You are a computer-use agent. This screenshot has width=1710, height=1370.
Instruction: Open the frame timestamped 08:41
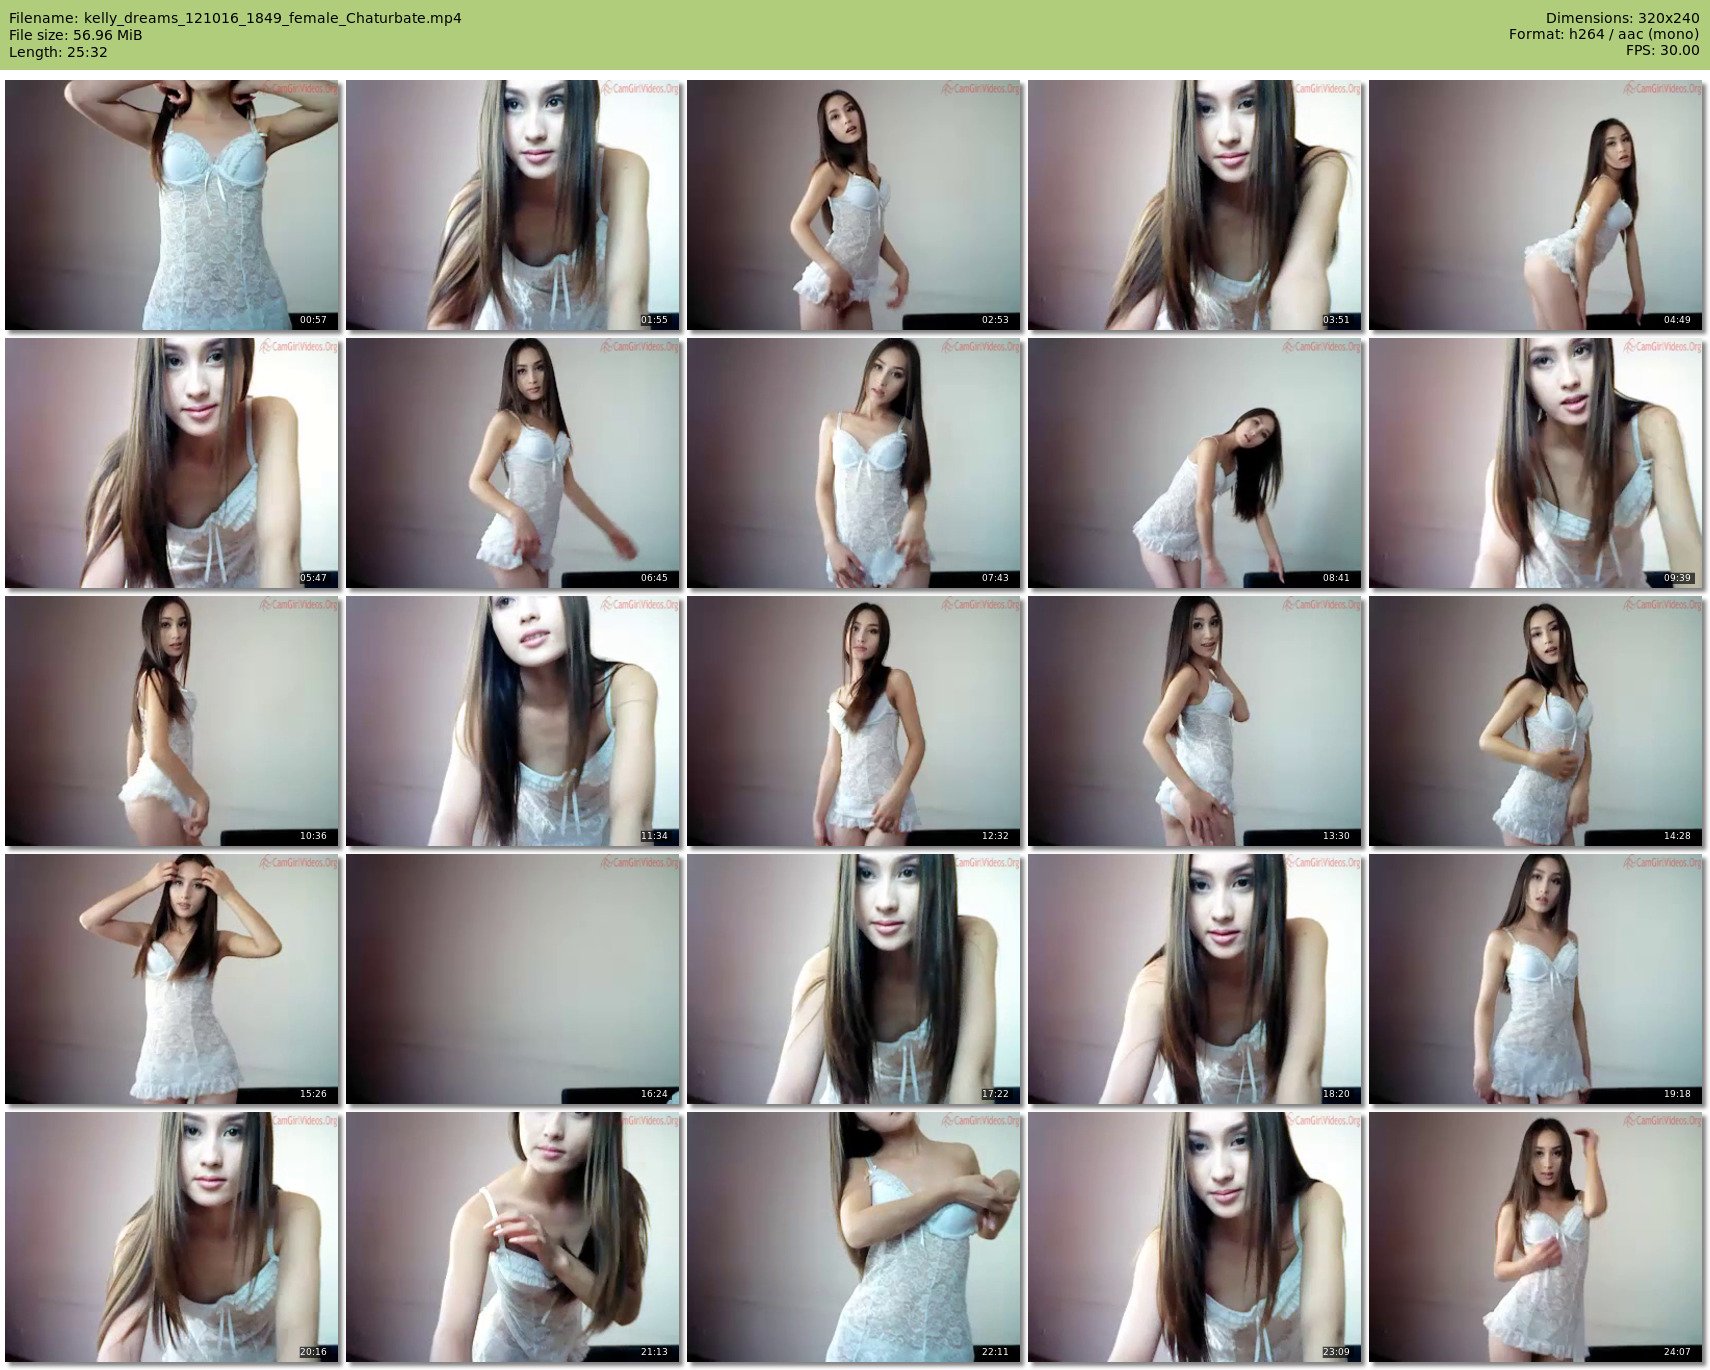tap(1194, 463)
